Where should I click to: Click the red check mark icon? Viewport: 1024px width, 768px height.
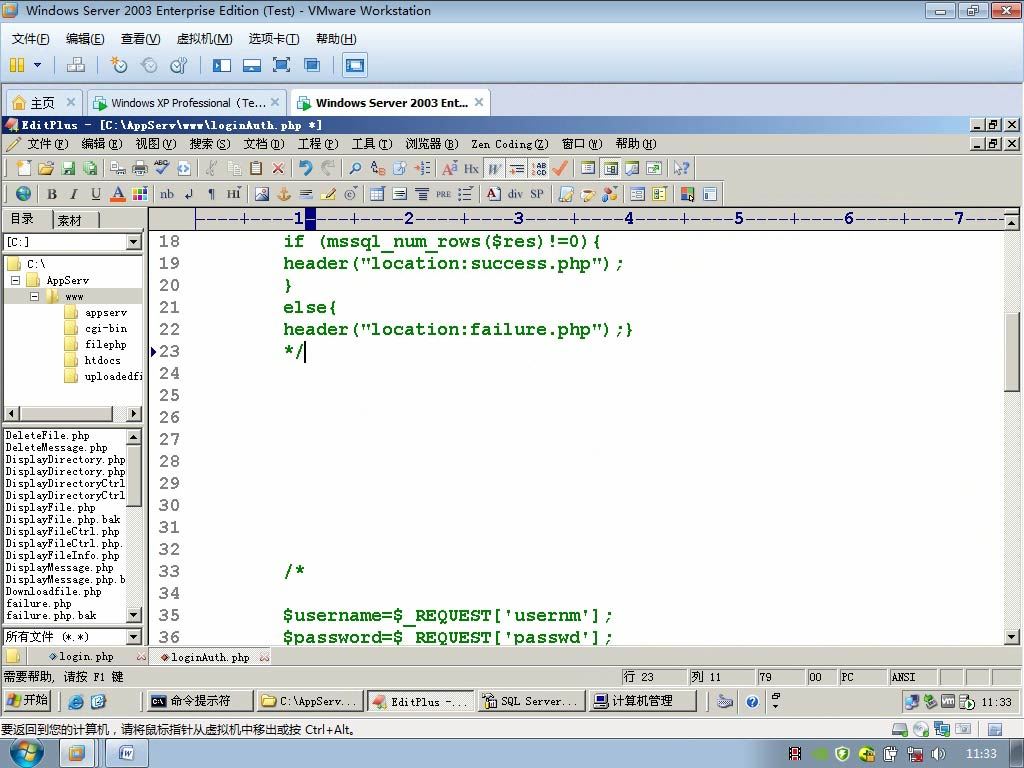pyautogui.click(x=560, y=168)
